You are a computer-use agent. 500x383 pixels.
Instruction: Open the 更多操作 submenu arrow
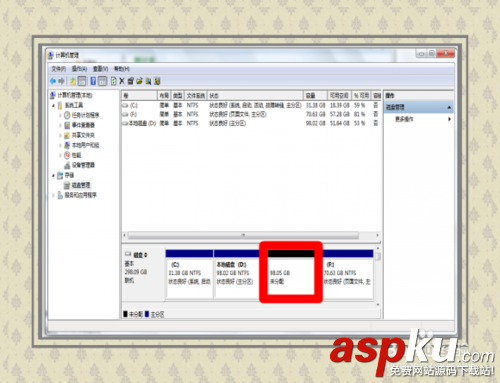(x=449, y=119)
